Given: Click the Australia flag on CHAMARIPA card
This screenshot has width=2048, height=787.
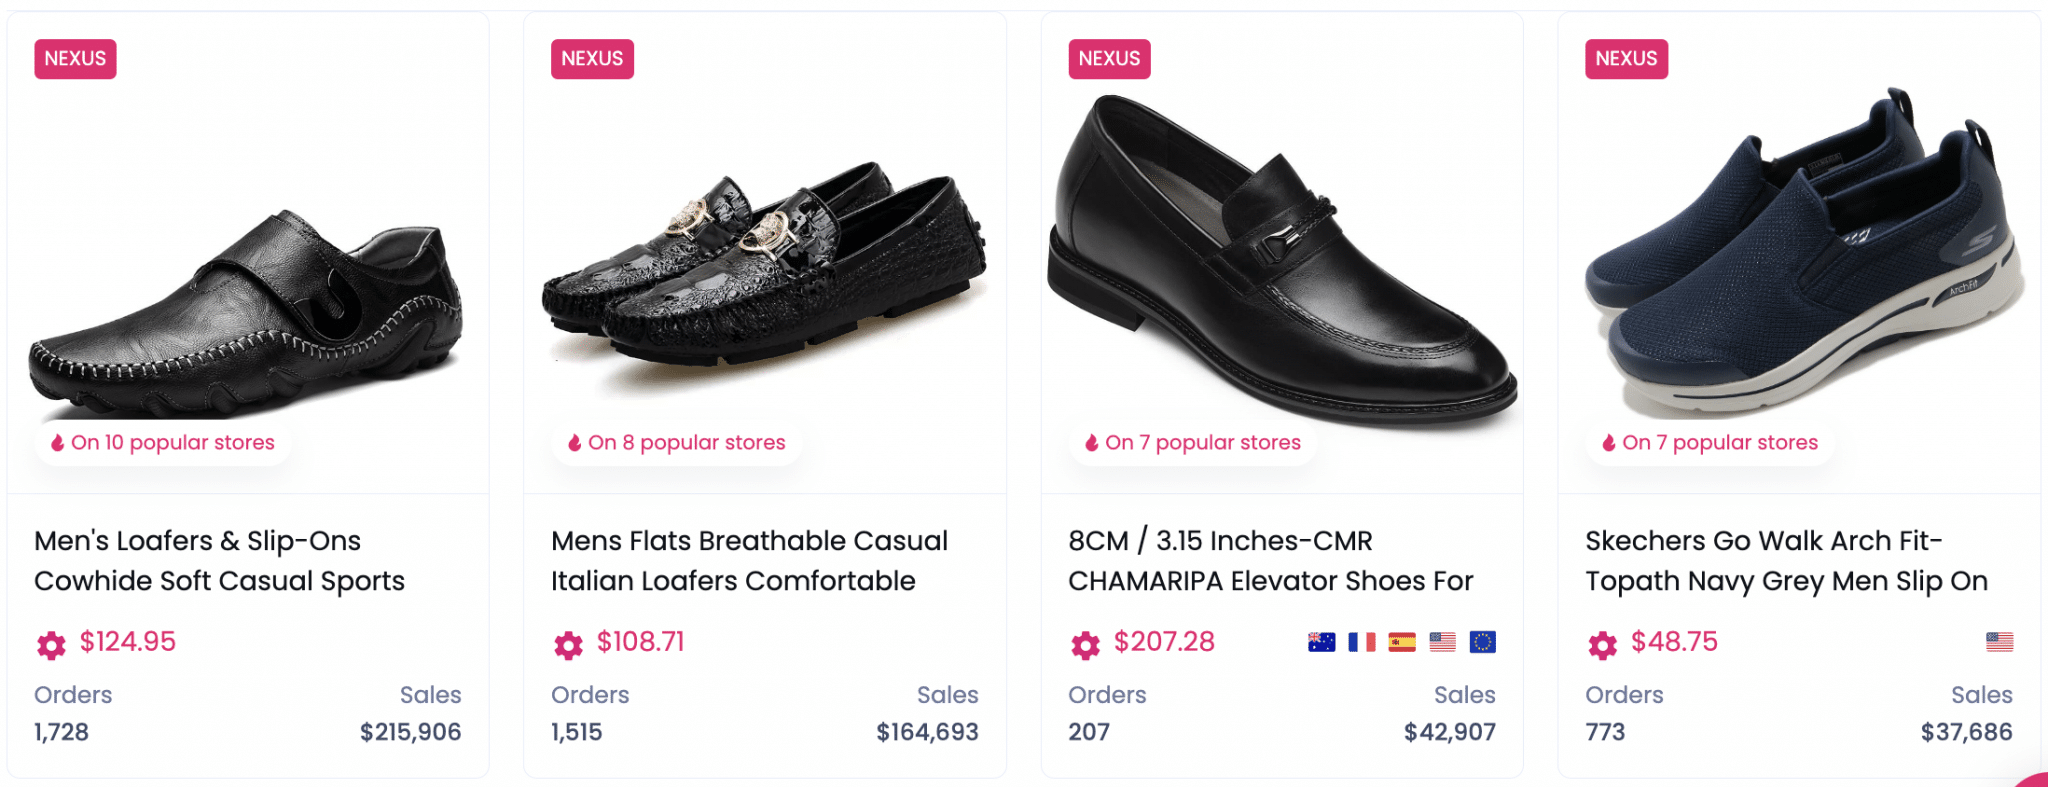Looking at the screenshot, I should click(1321, 642).
